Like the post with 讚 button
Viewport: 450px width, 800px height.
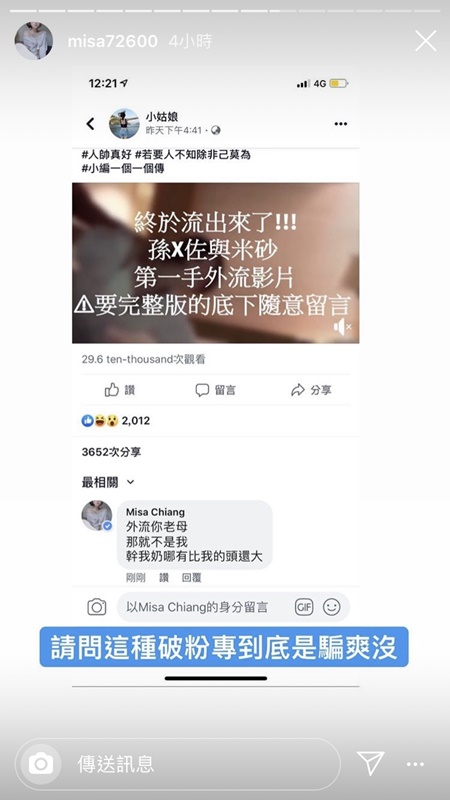coord(120,390)
